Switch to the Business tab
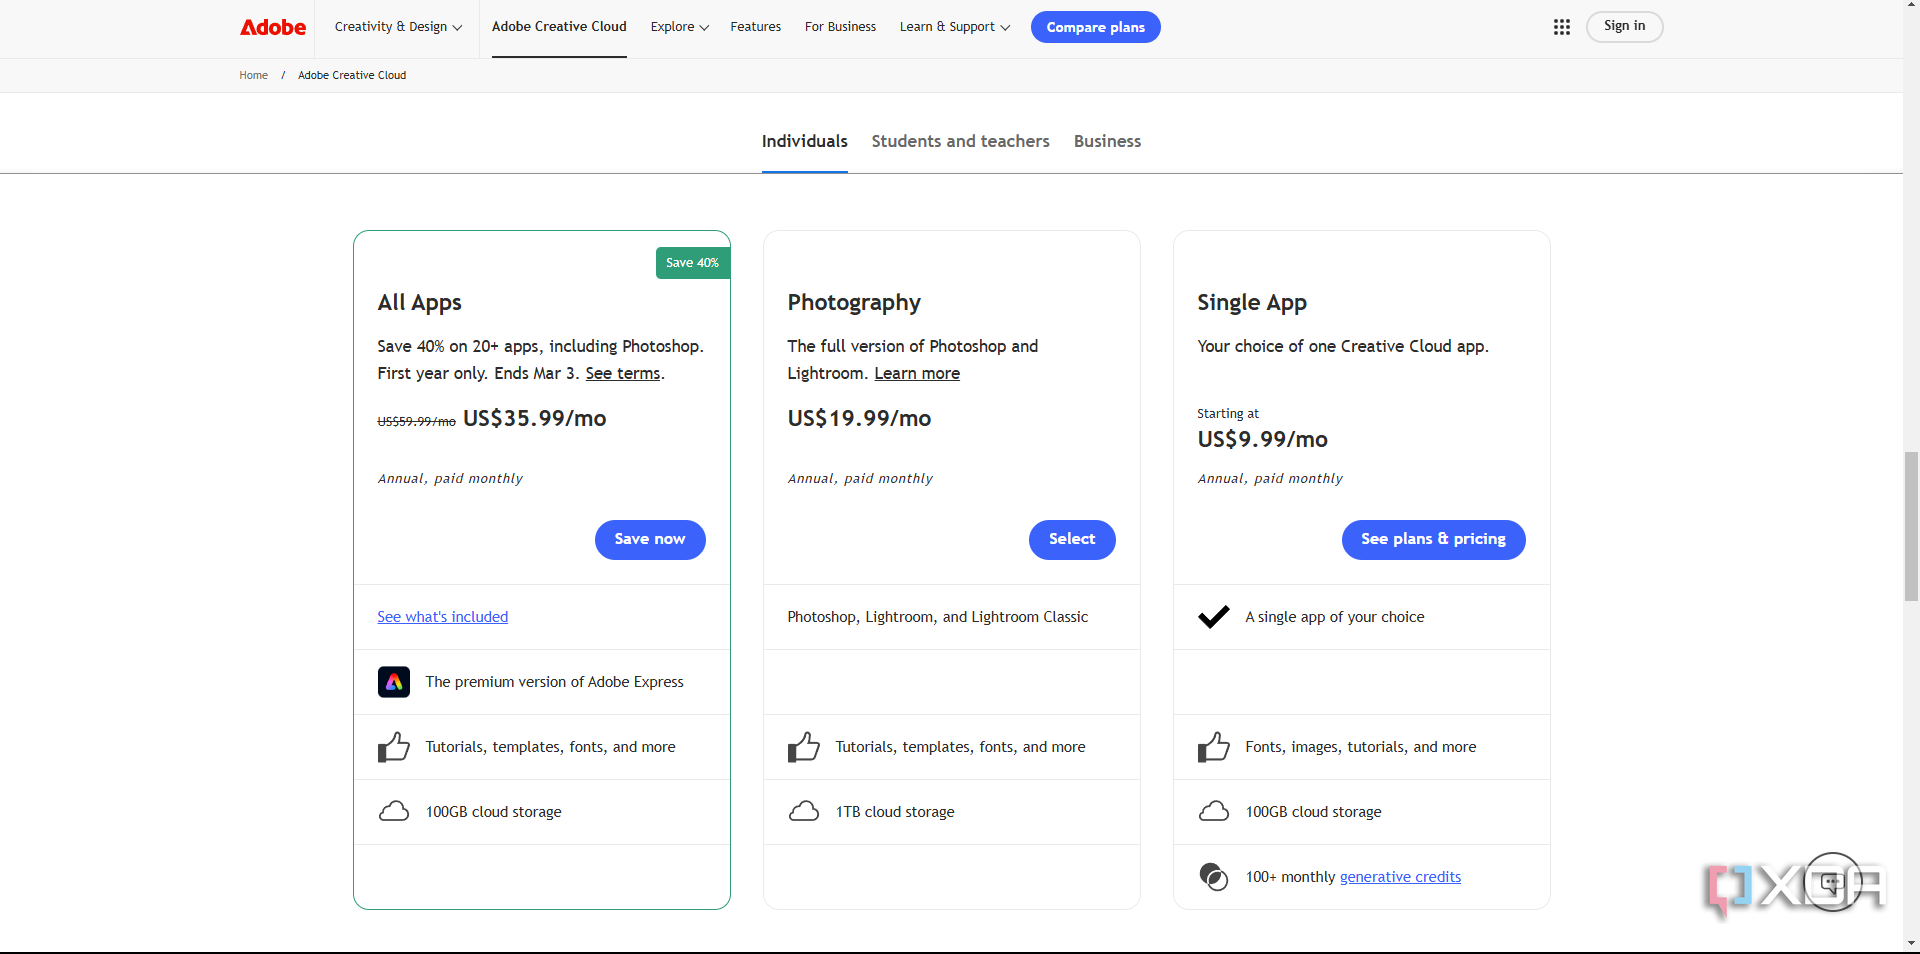1920x954 pixels. click(1107, 142)
